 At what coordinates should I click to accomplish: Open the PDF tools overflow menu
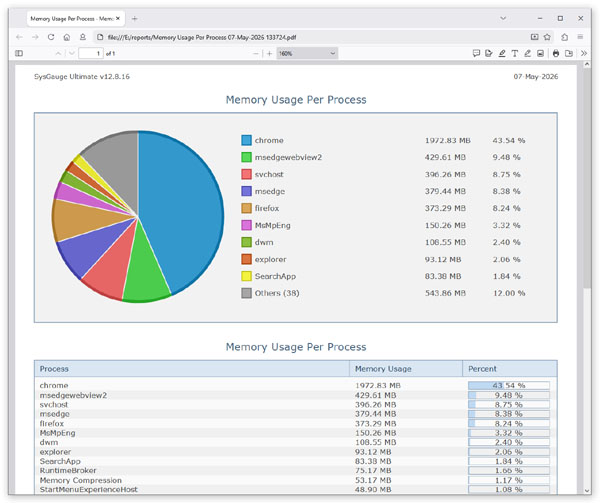[x=584, y=53]
